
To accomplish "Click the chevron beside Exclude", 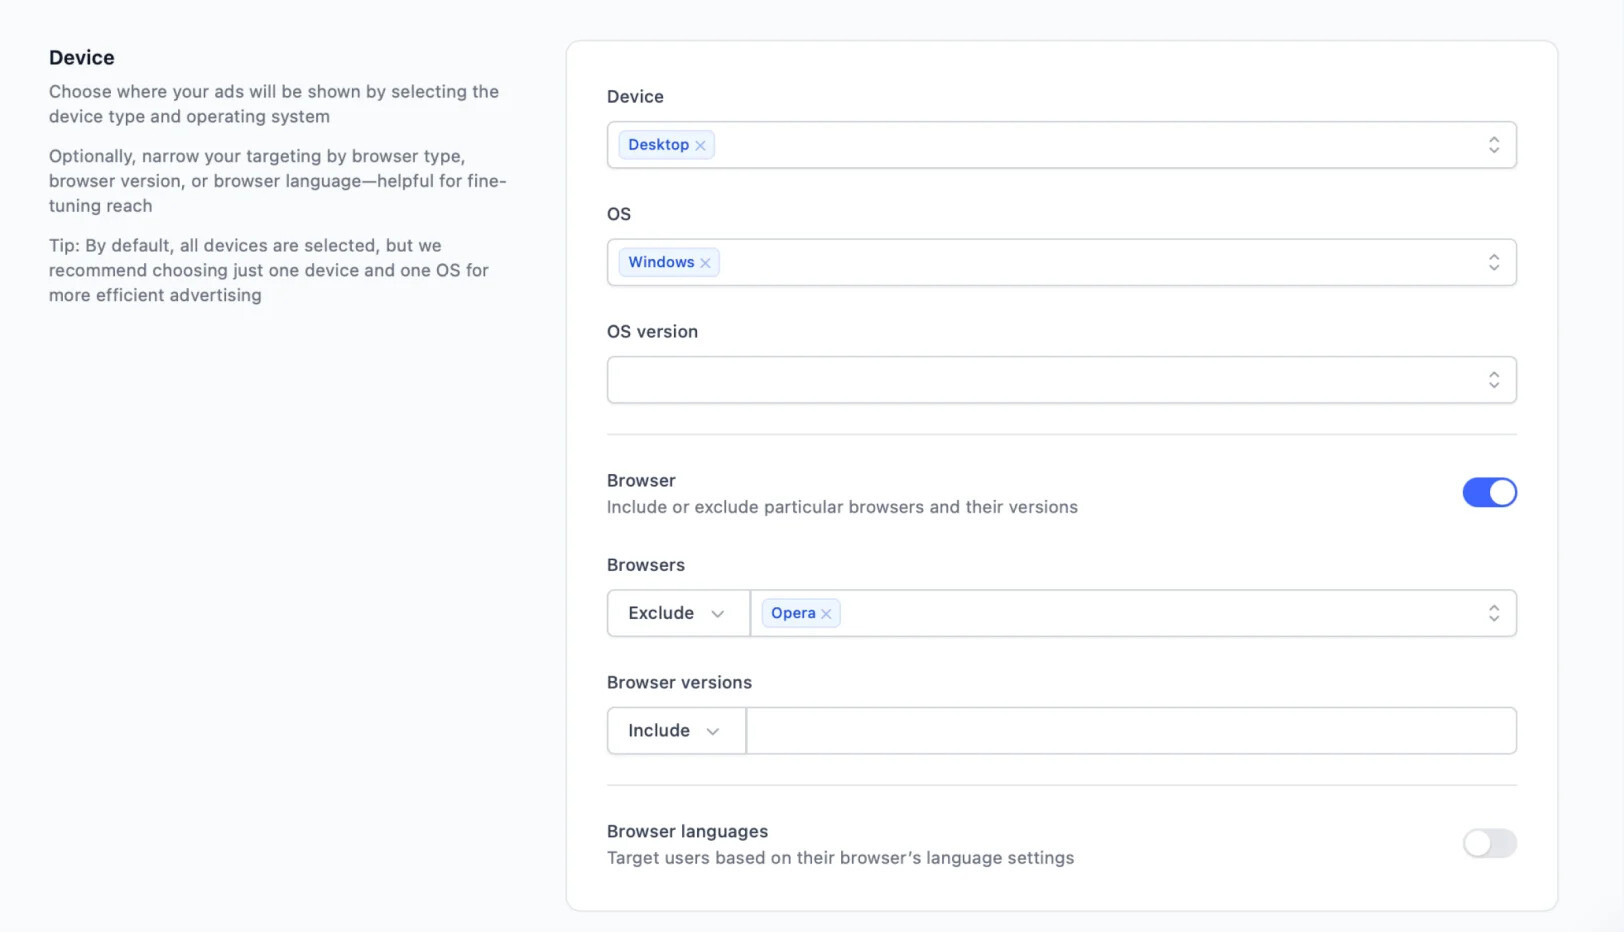I will click(x=717, y=614).
